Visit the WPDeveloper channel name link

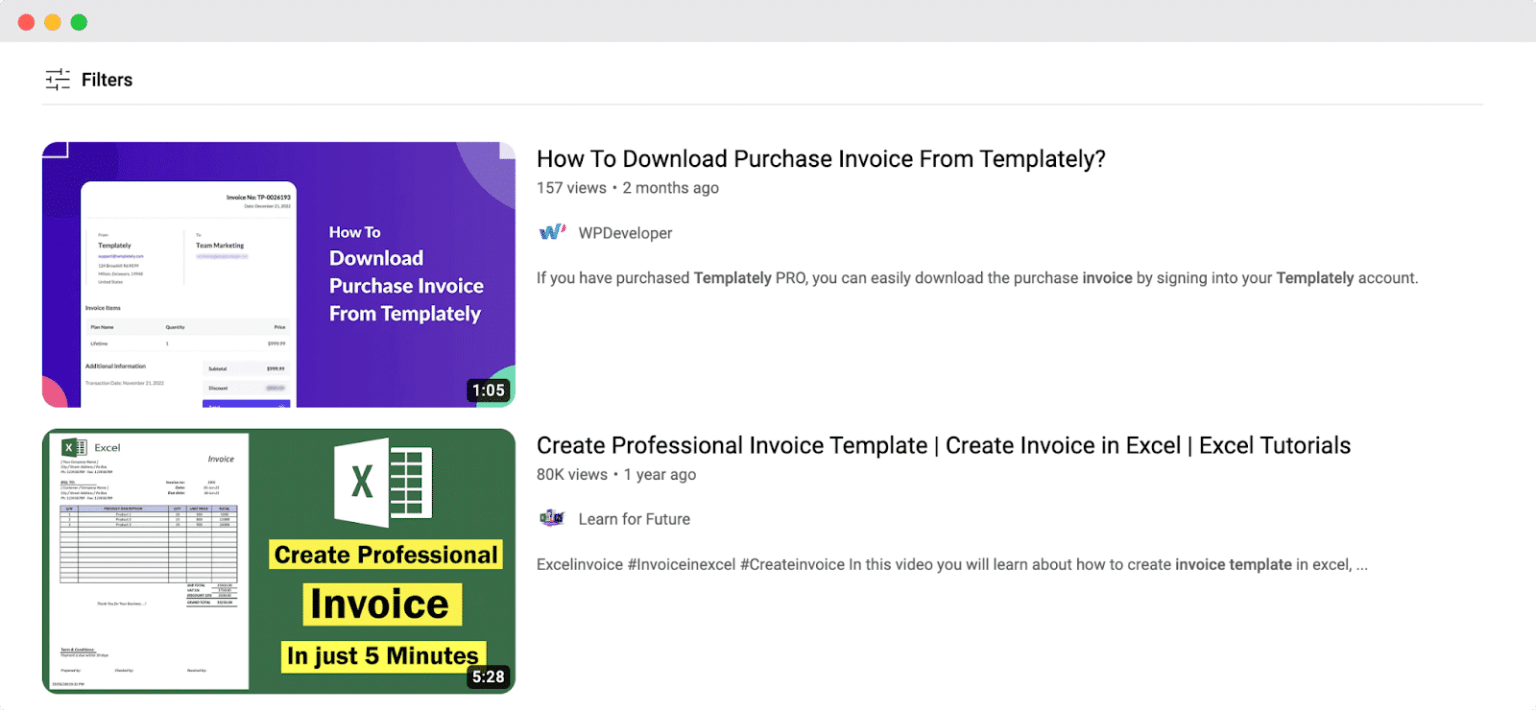625,233
